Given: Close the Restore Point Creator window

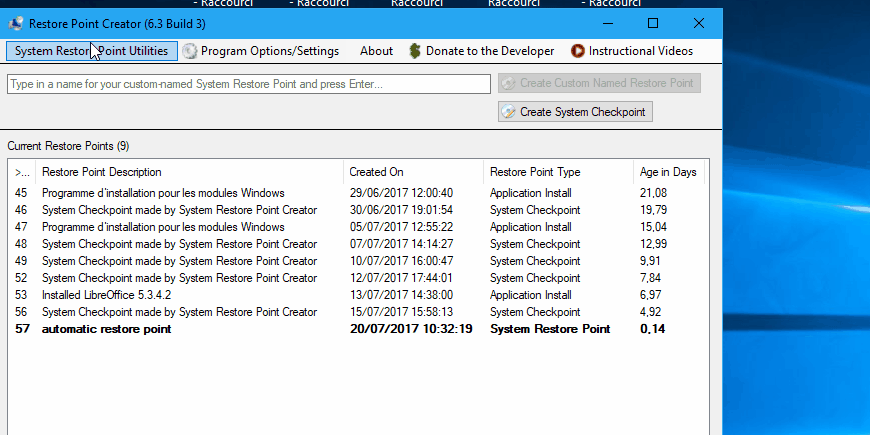Looking at the screenshot, I should tap(699, 23).
